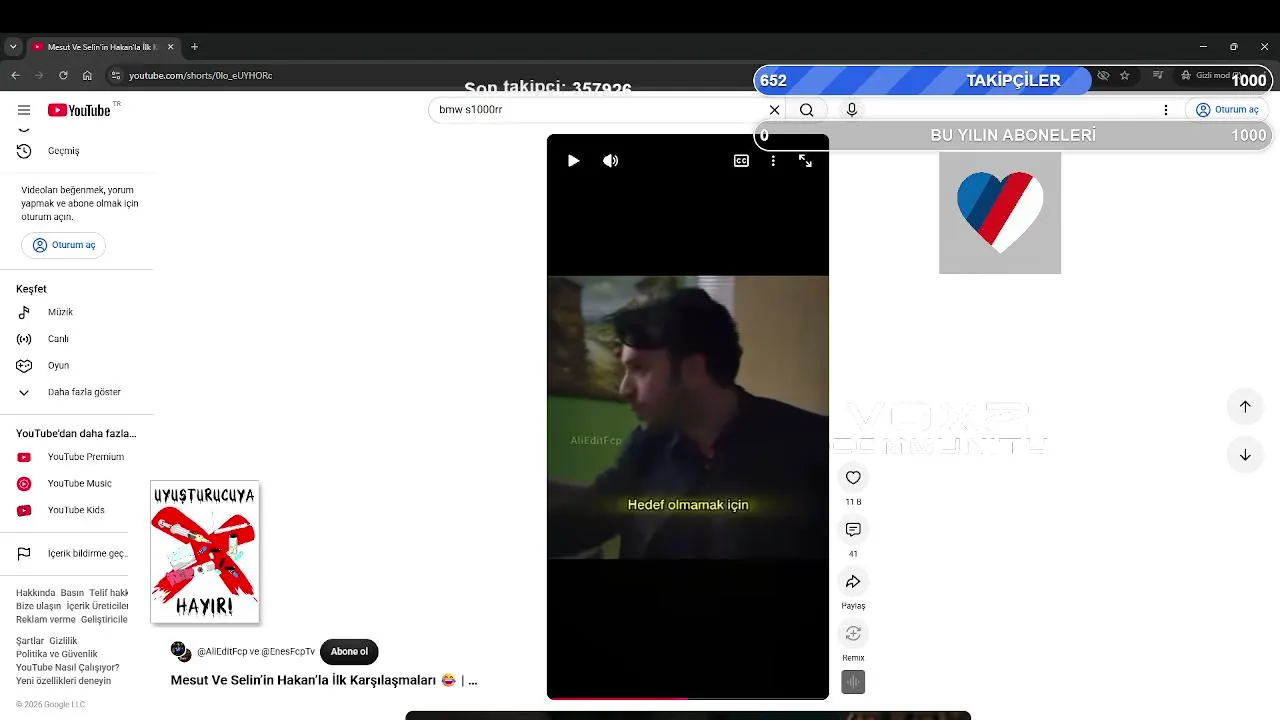Image resolution: width=1280 pixels, height=720 pixels.
Task: Click the search box containing bmw s1000rr
Action: click(598, 110)
